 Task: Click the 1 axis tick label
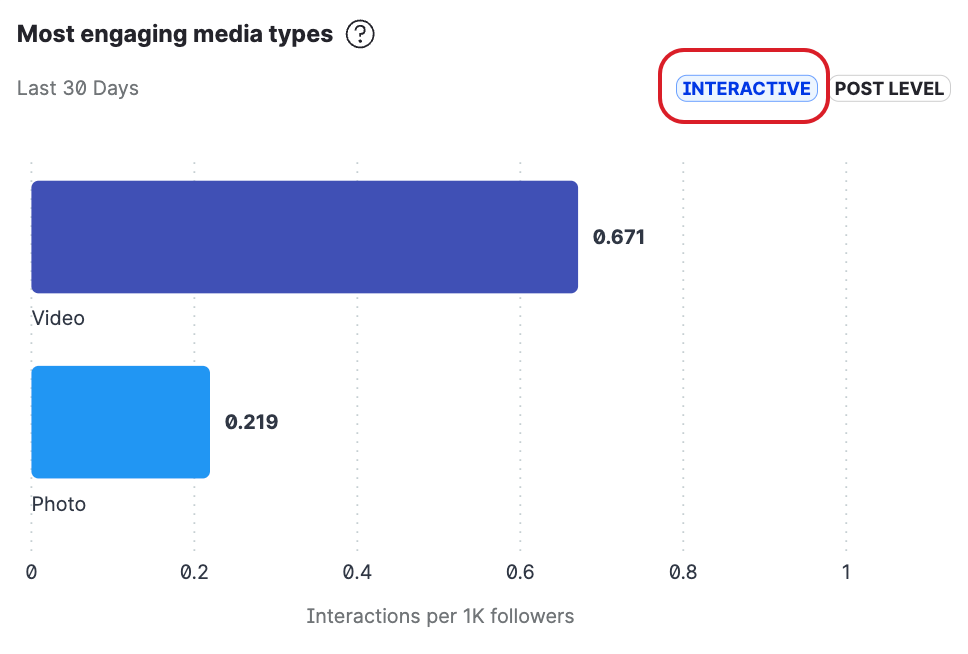[x=846, y=573]
